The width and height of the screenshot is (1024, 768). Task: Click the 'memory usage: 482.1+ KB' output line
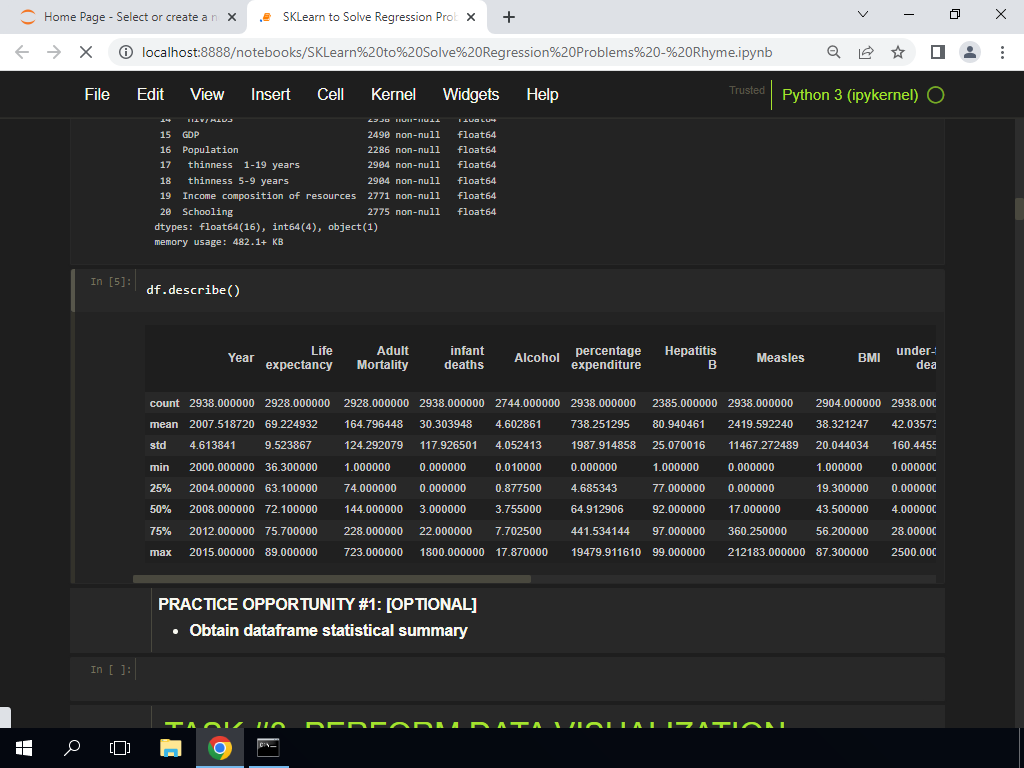(x=219, y=242)
